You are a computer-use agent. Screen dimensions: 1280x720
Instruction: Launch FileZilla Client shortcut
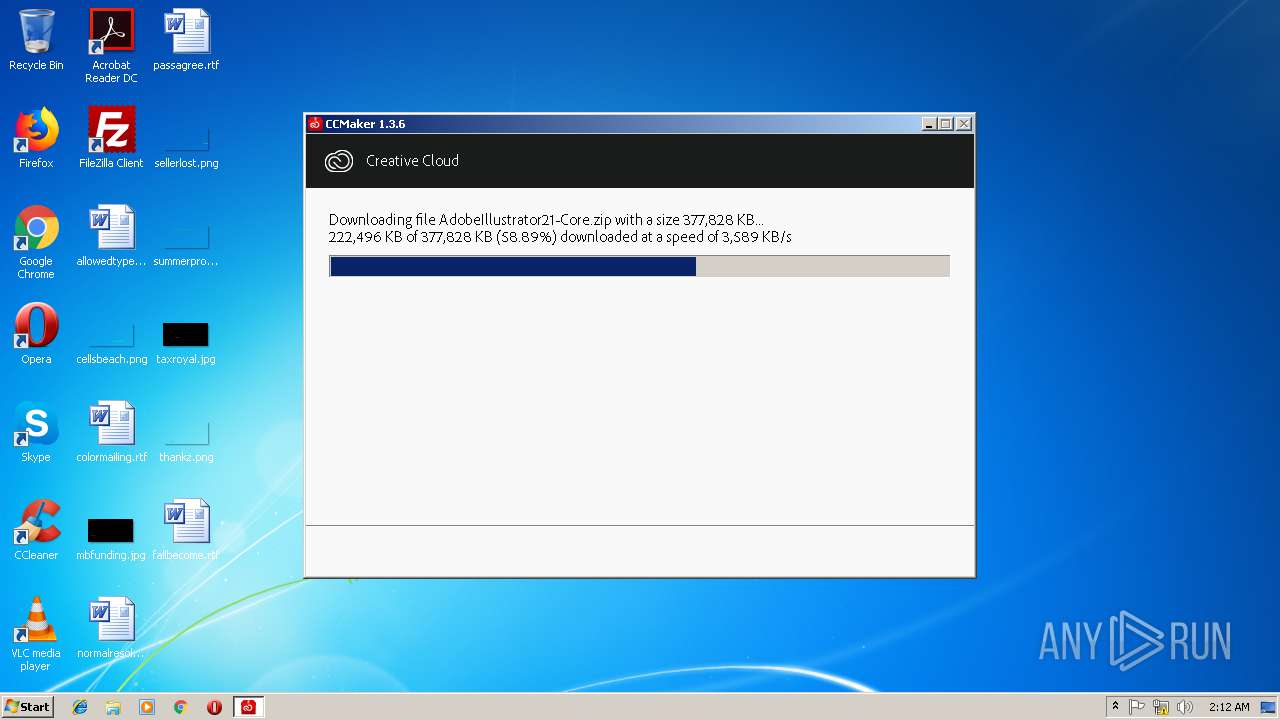coord(111,138)
